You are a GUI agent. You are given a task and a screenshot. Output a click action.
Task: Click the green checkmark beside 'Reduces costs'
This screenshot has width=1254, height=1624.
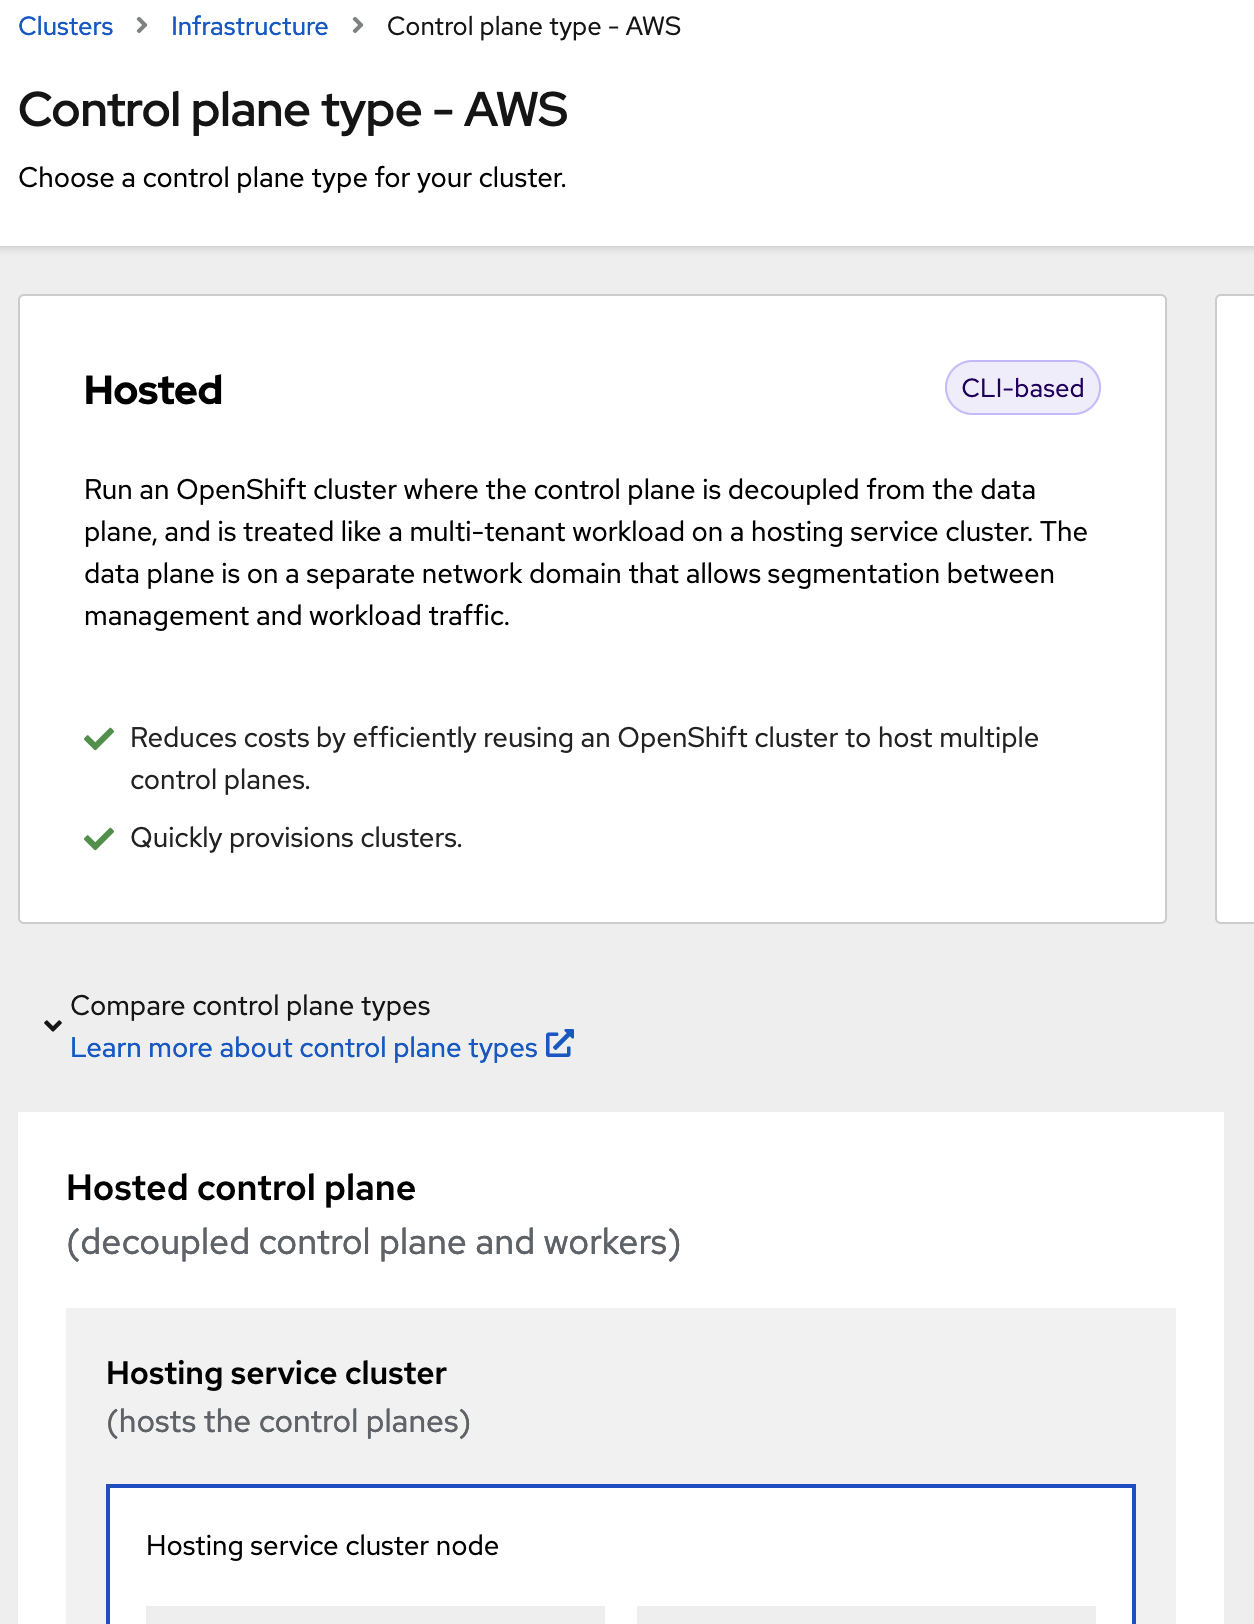99,739
